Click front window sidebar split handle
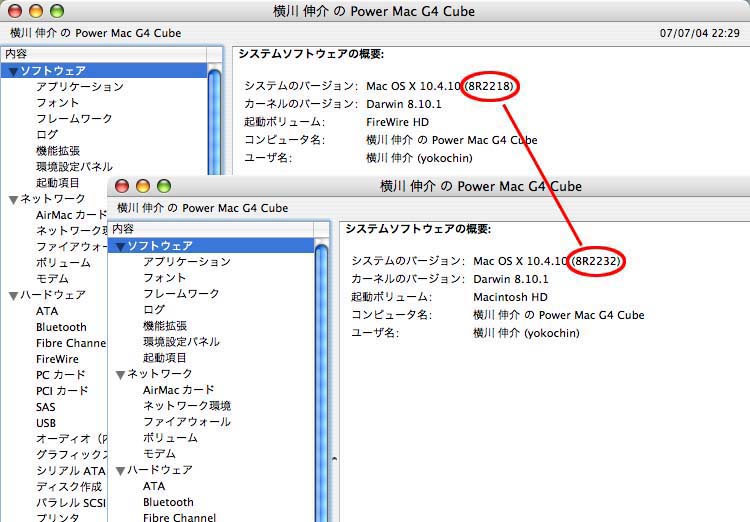750x522 pixels. coord(334,458)
